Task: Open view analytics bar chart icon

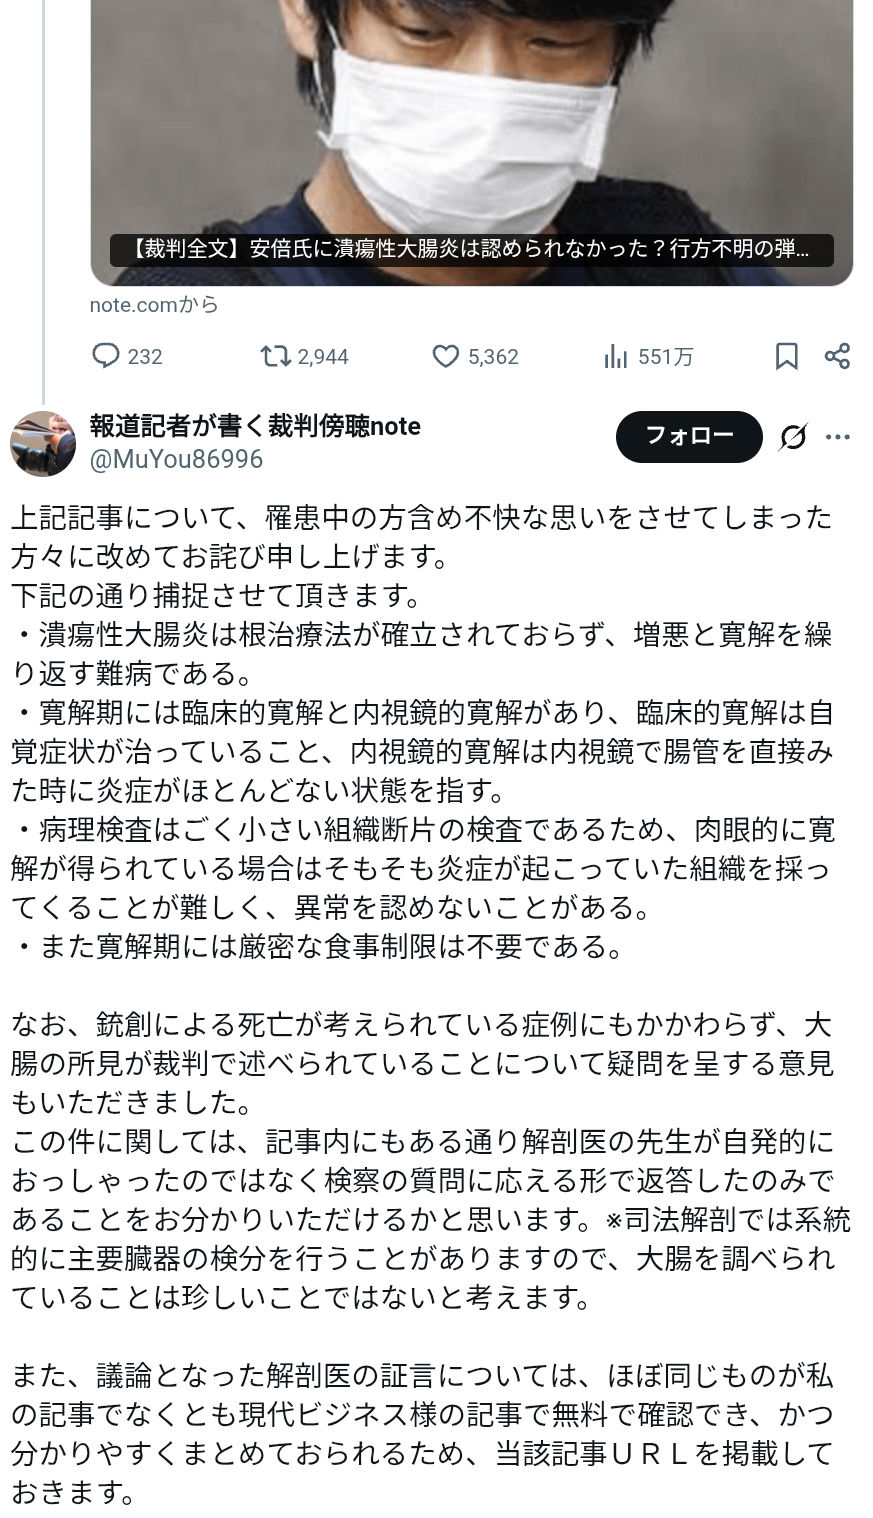Action: tap(616, 356)
